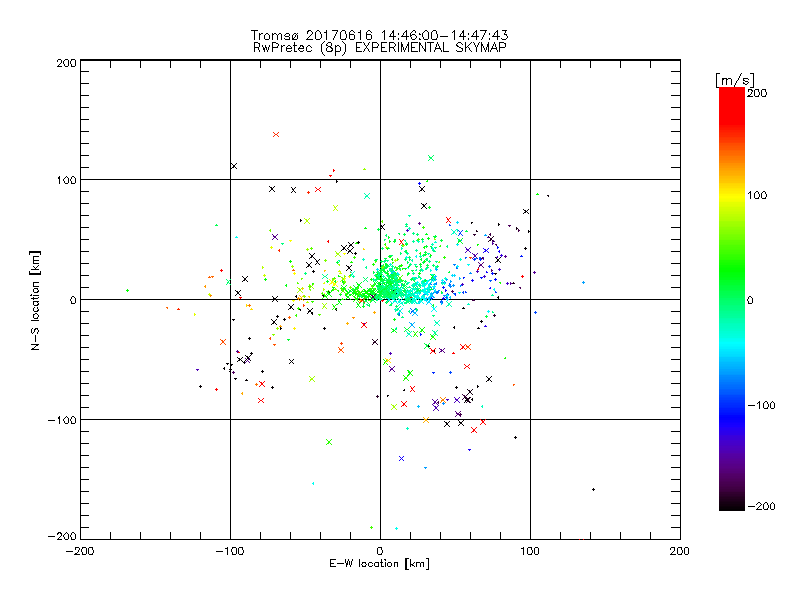Click the x-axis tick label '200'
The height and width of the screenshot is (600, 800).
(x=680, y=551)
